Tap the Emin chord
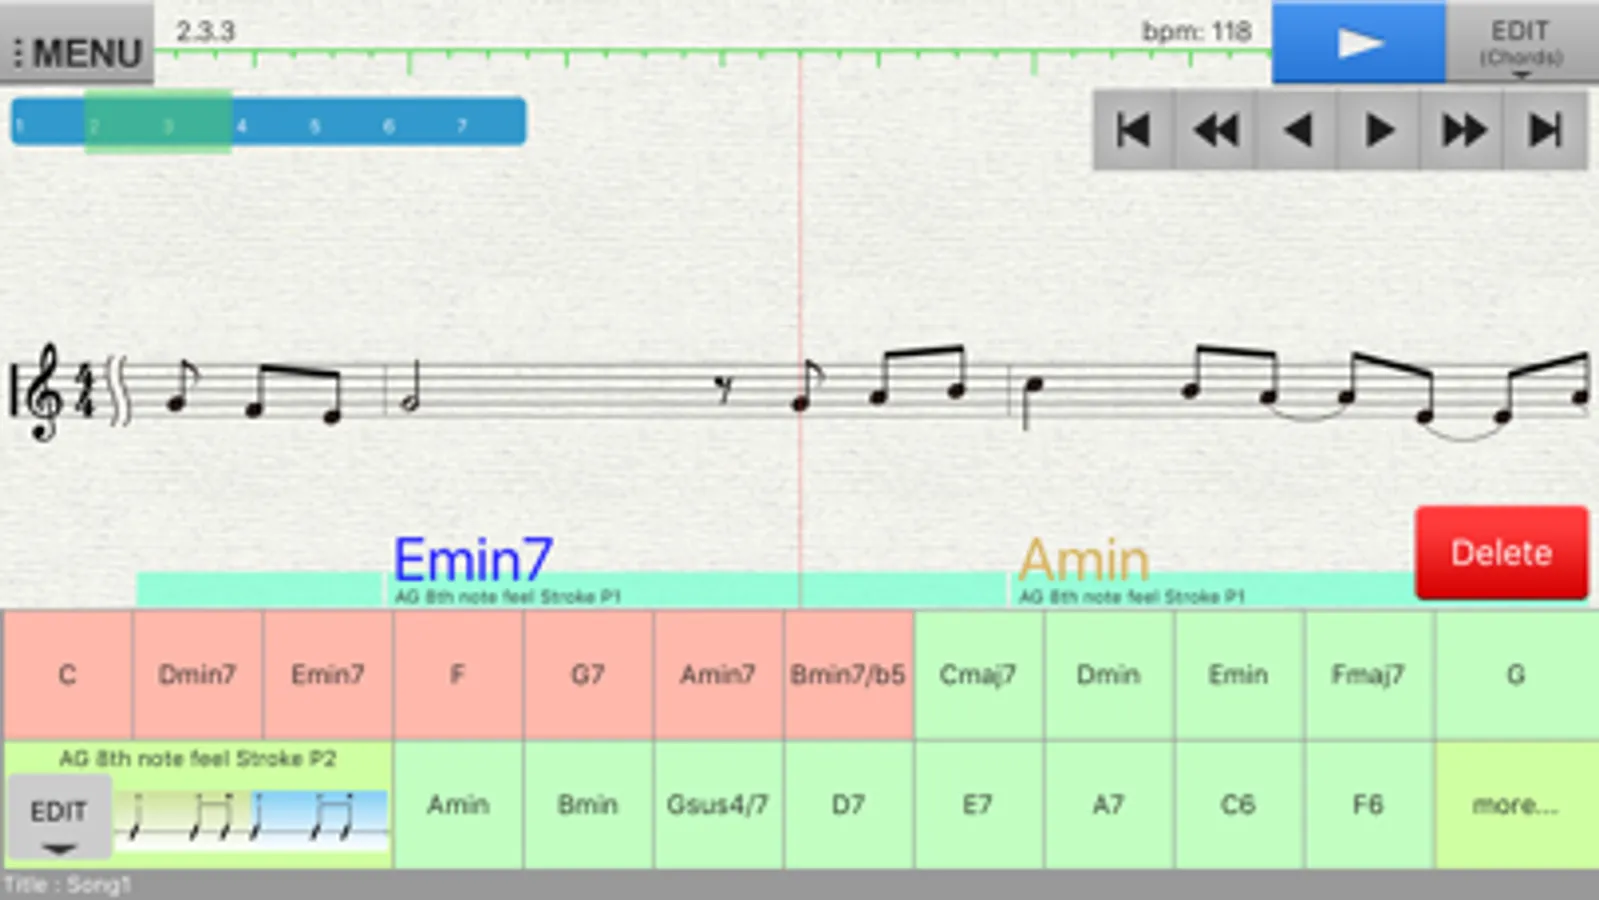This screenshot has height=900, width=1599. pos(1238,675)
